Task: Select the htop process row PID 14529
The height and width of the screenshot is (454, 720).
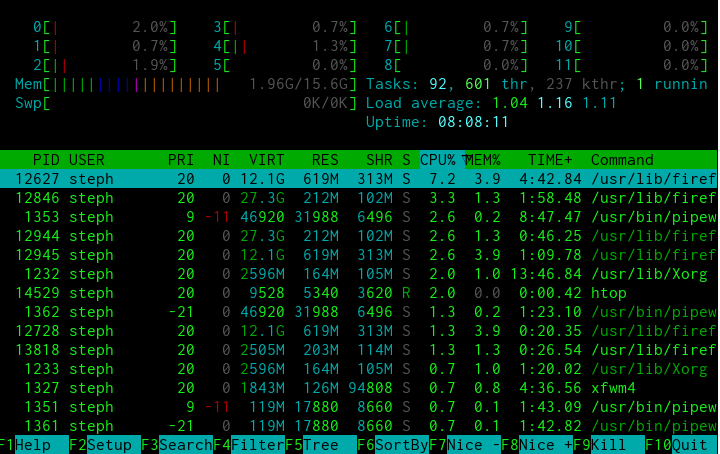Action: click(359, 293)
